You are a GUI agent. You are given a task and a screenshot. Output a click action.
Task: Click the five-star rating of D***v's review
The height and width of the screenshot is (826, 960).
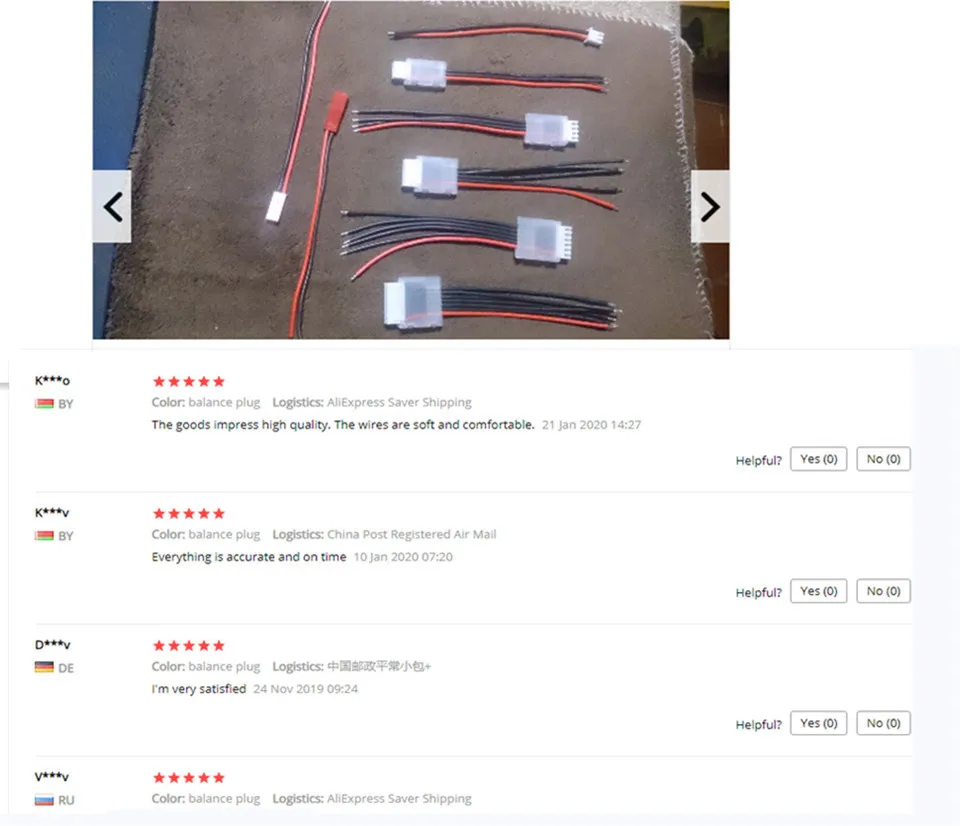[189, 645]
